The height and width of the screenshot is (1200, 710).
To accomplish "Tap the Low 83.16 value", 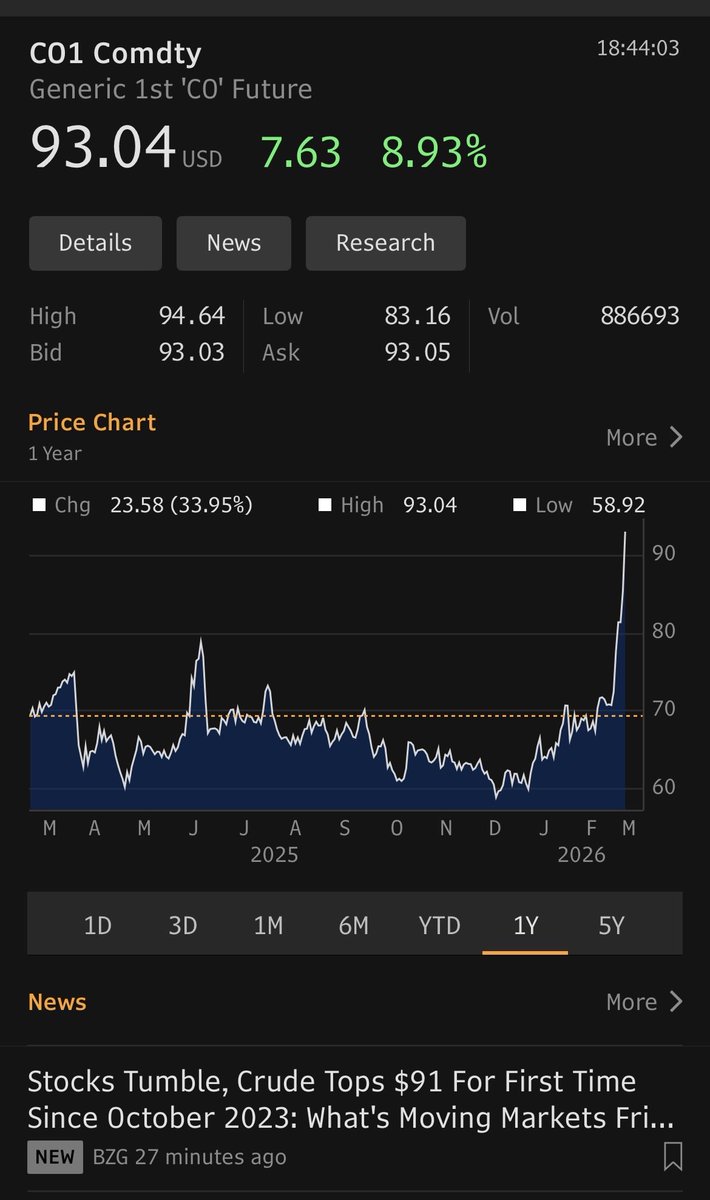I will (418, 316).
